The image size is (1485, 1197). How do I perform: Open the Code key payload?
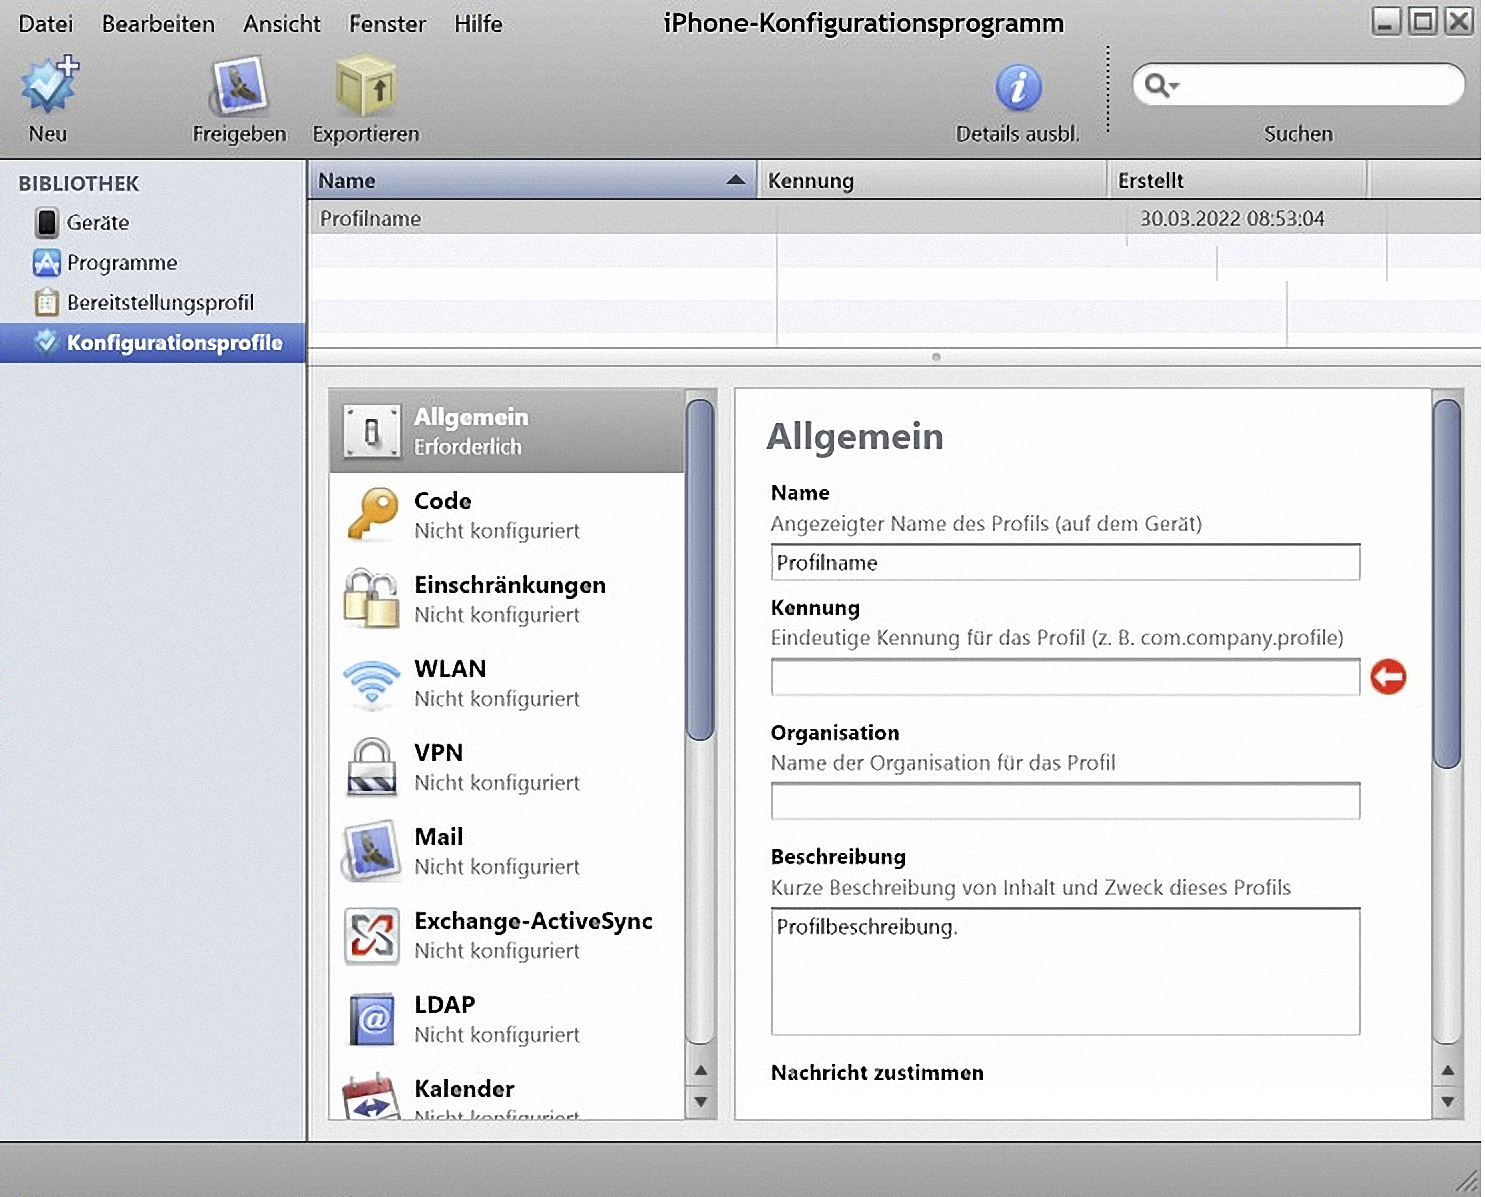point(372,515)
